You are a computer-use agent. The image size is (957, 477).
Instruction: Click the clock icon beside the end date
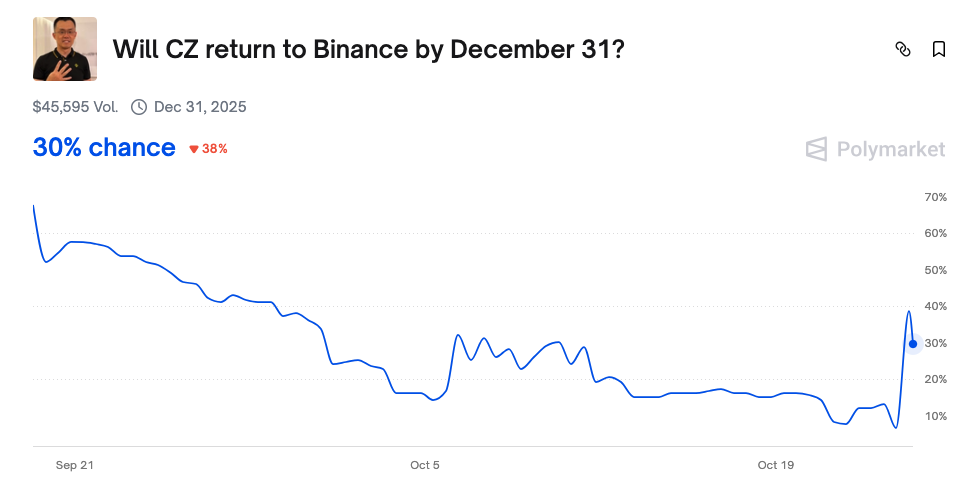[x=139, y=107]
